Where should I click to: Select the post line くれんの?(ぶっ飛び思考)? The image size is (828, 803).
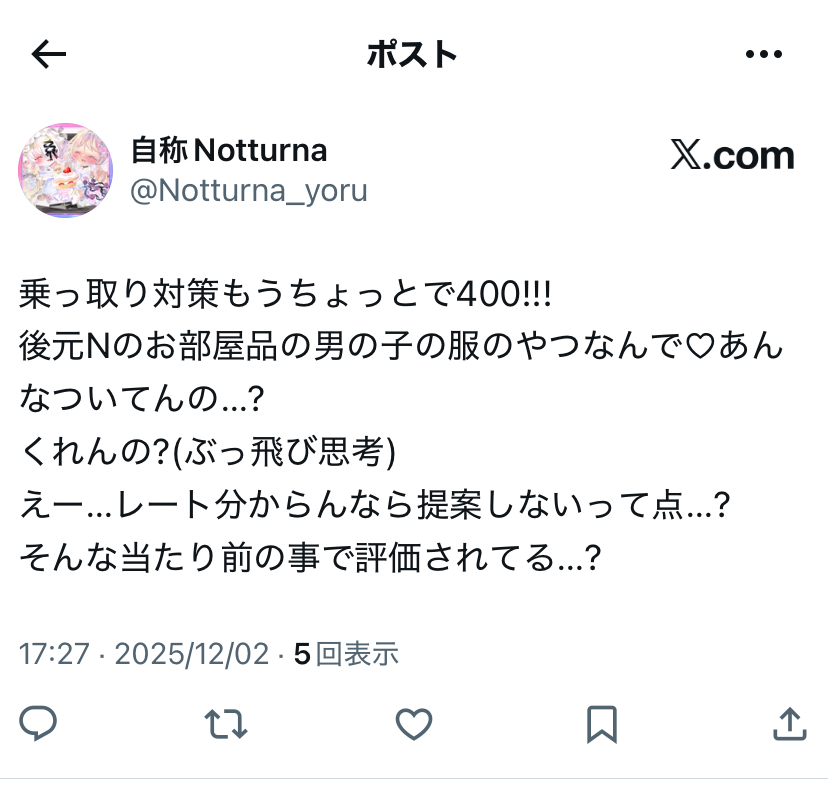(208, 452)
